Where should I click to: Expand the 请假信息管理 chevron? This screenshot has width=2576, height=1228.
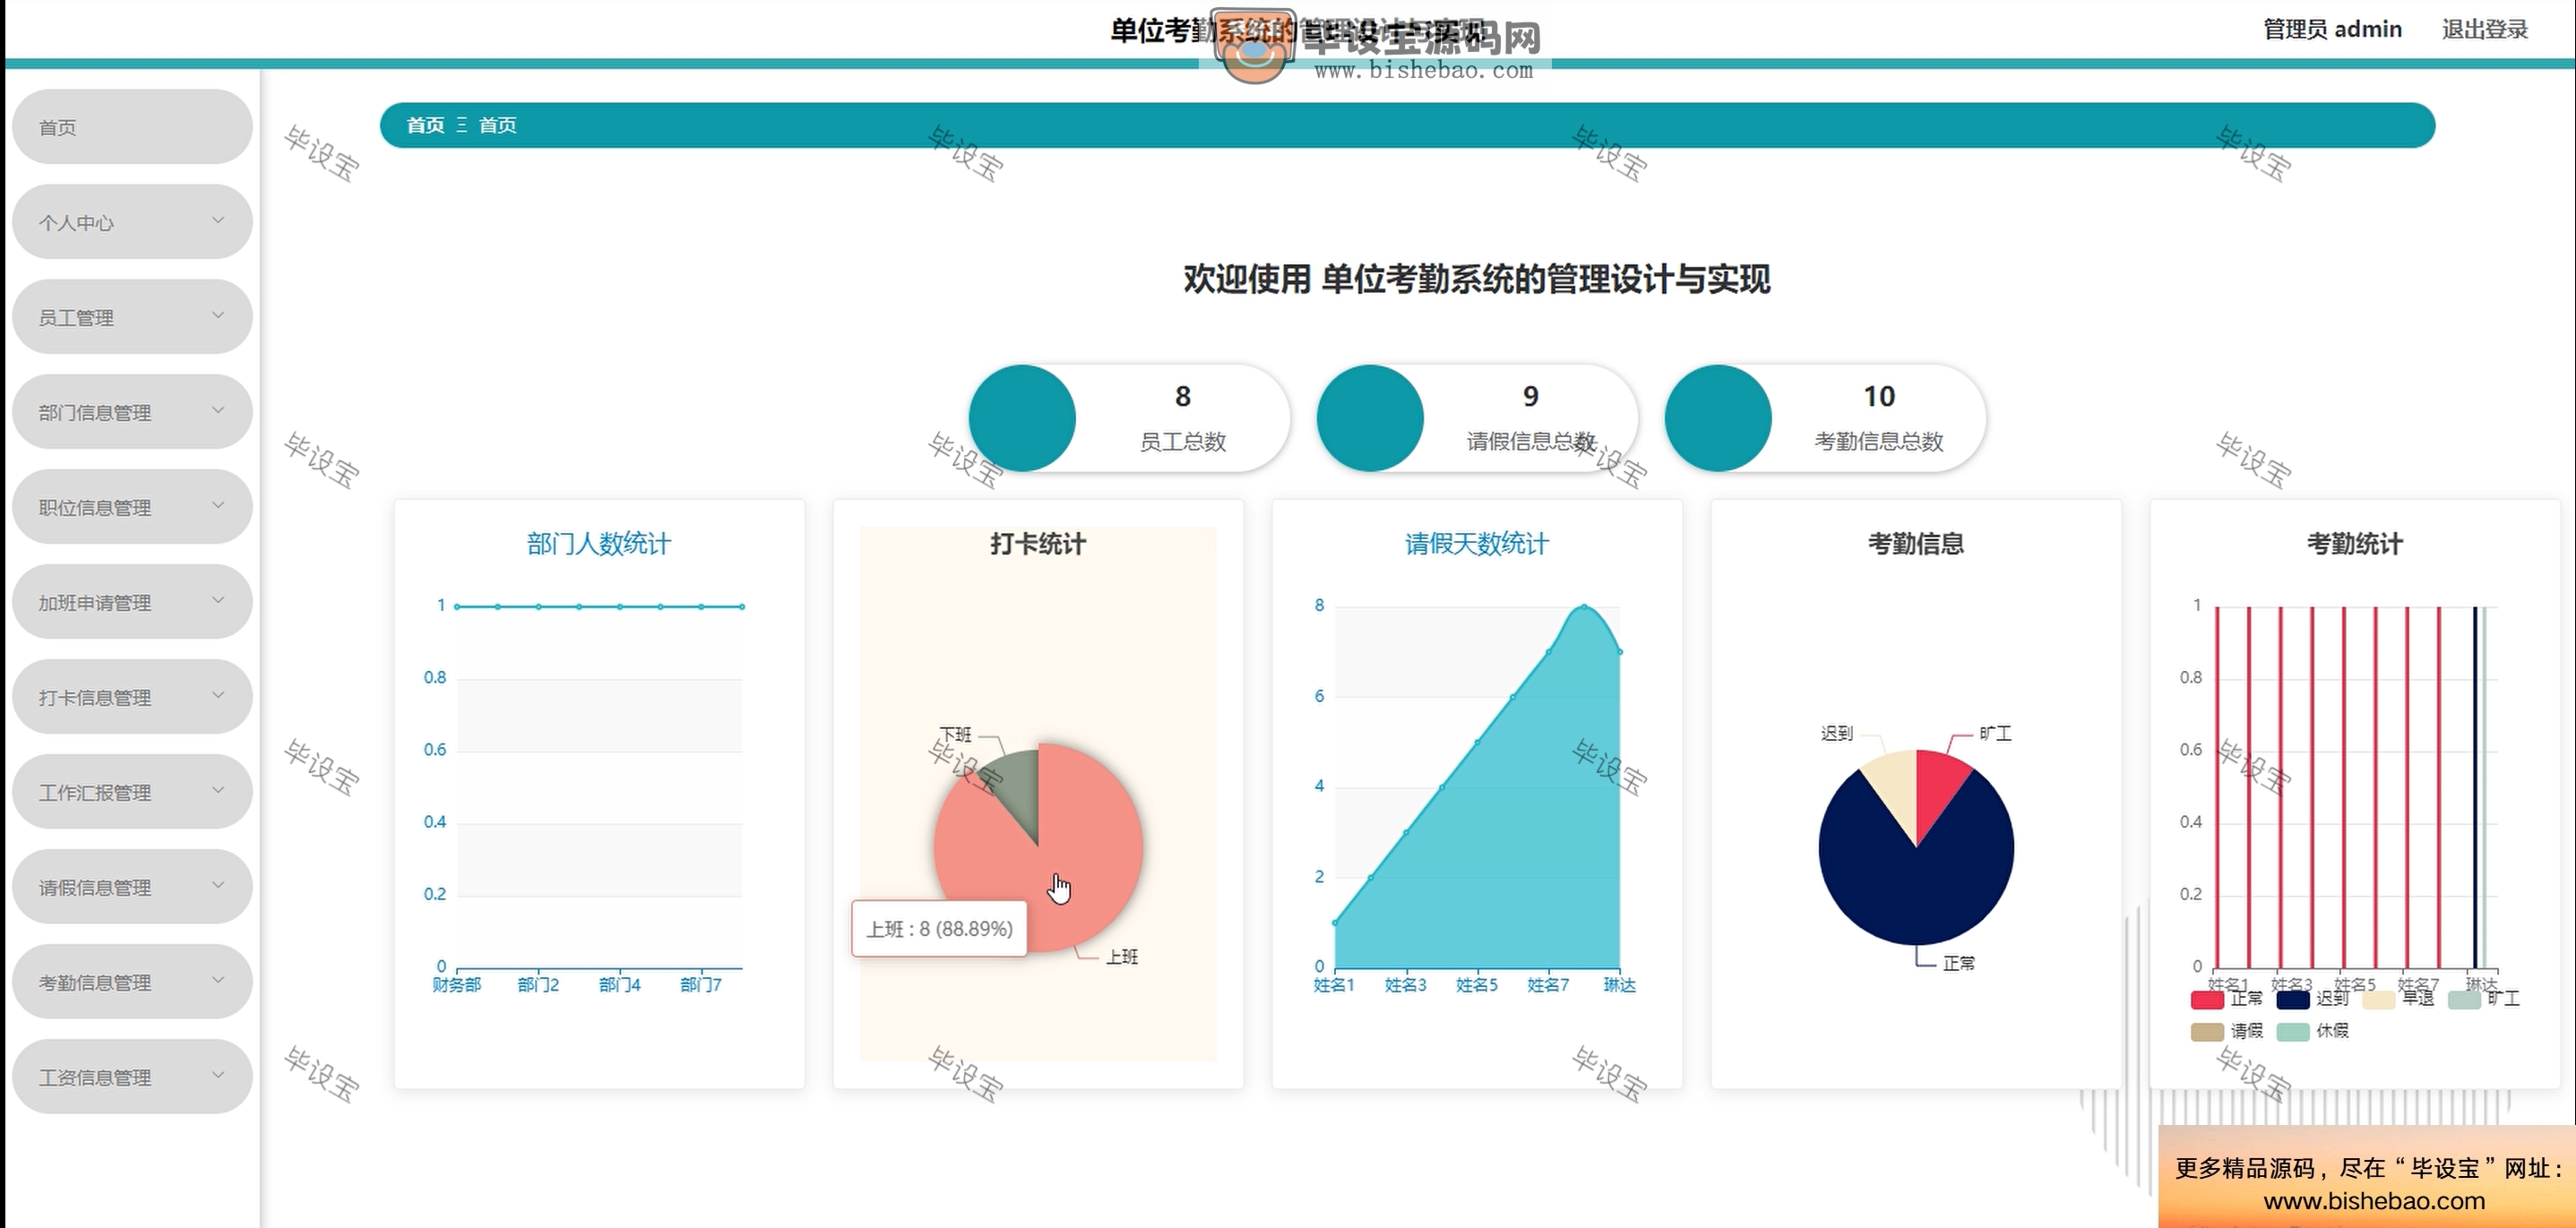[x=218, y=885]
